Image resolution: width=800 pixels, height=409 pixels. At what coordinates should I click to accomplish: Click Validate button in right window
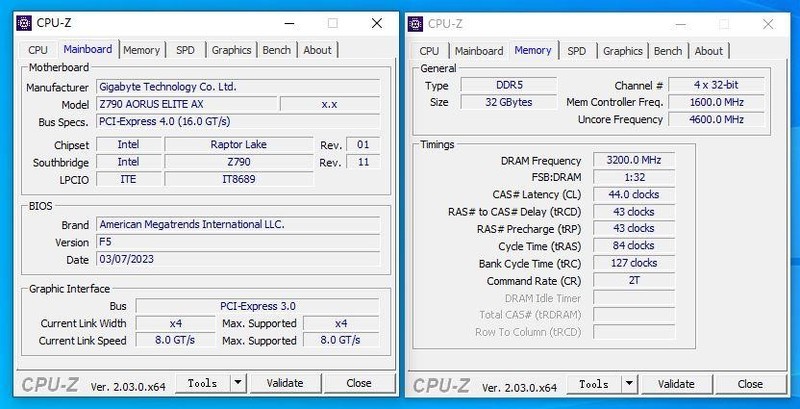[x=677, y=384]
